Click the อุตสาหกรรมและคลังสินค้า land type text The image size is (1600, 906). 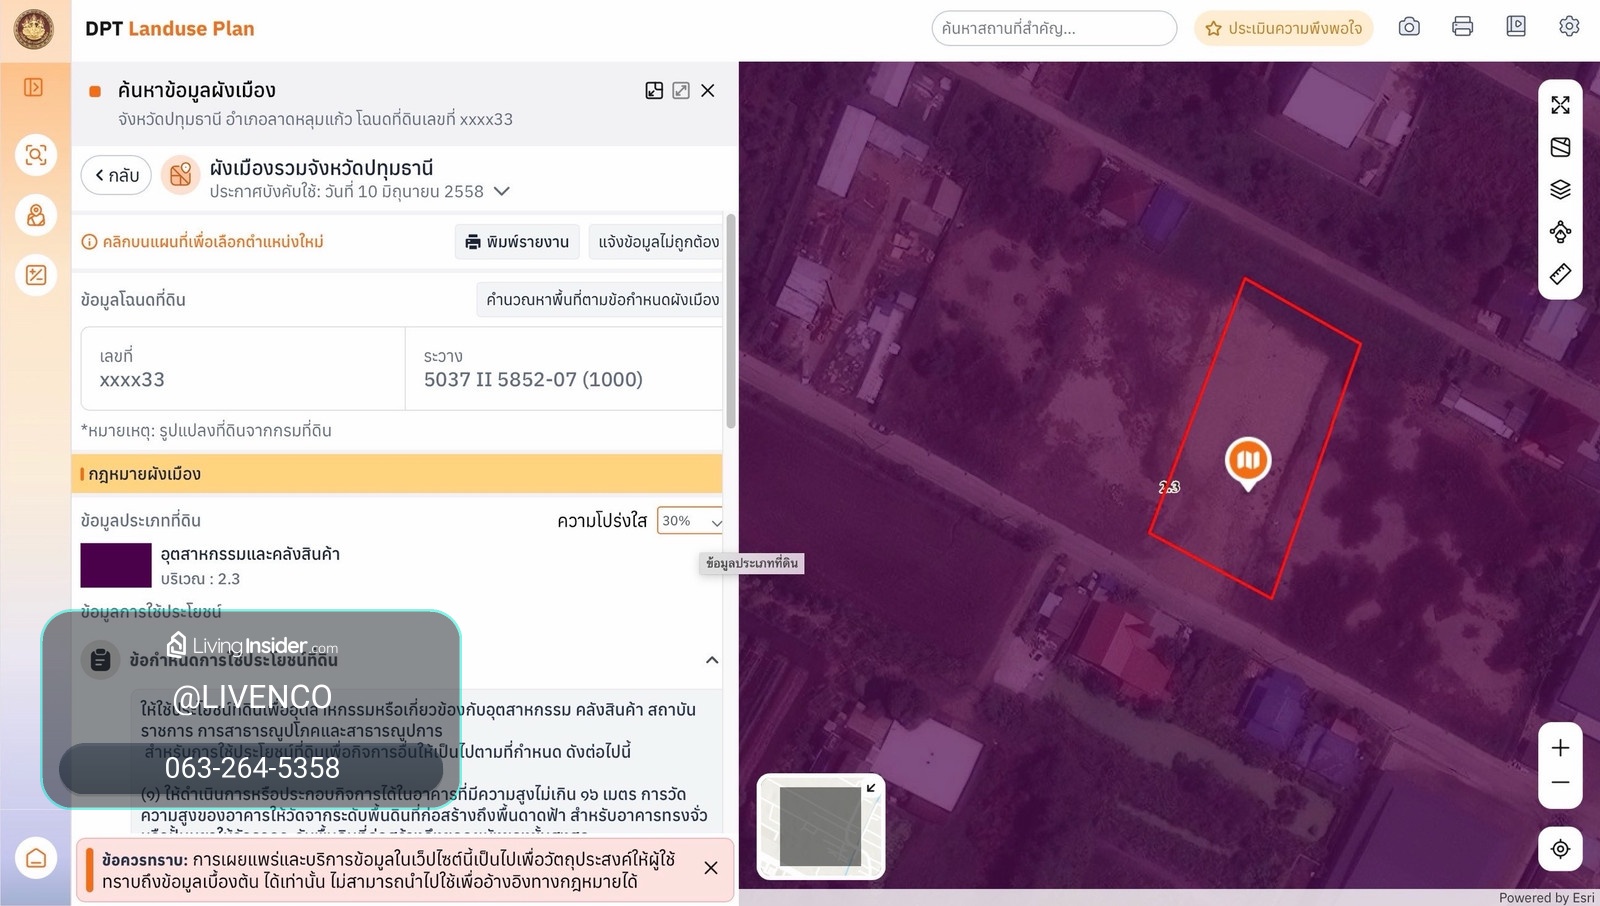[x=250, y=554]
